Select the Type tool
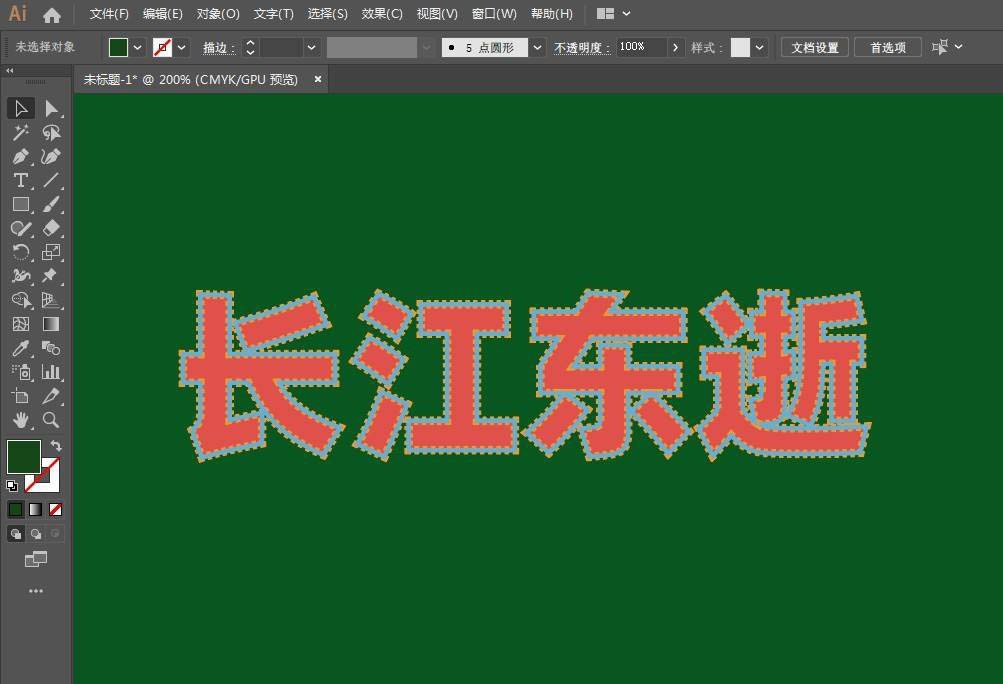The height and width of the screenshot is (684, 1003). [20, 180]
